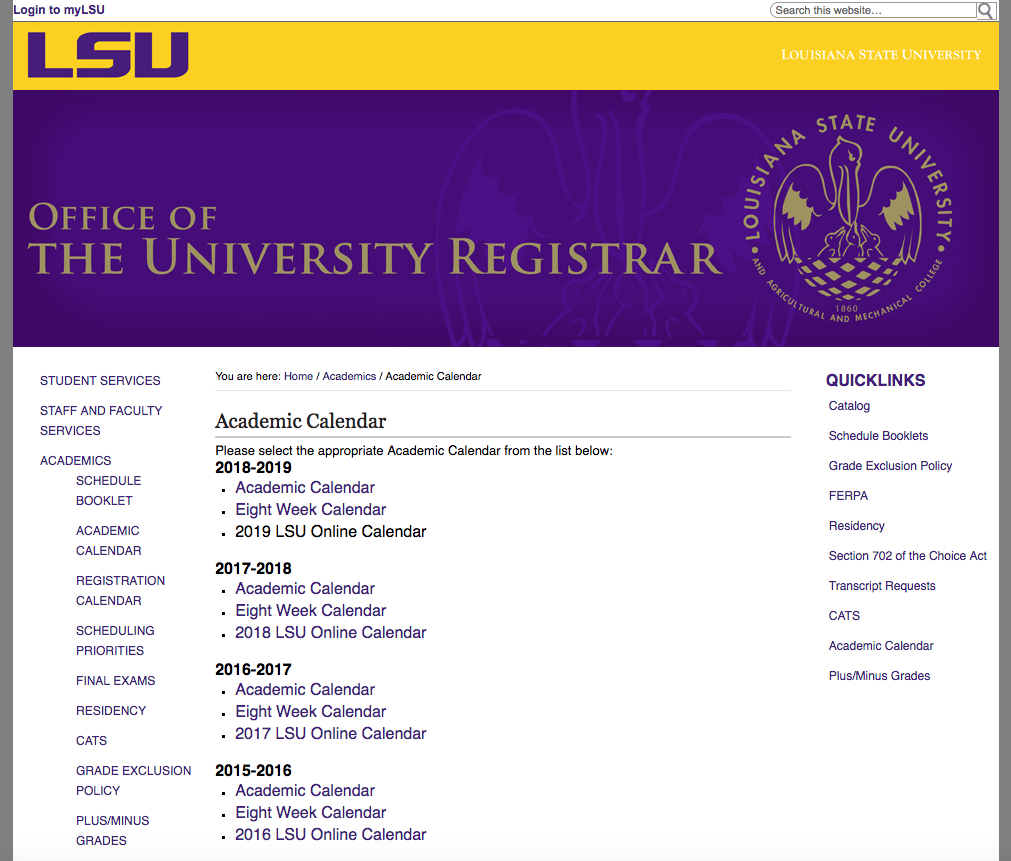
Task: Open 2016 LSU Online Calendar
Action: 331,835
